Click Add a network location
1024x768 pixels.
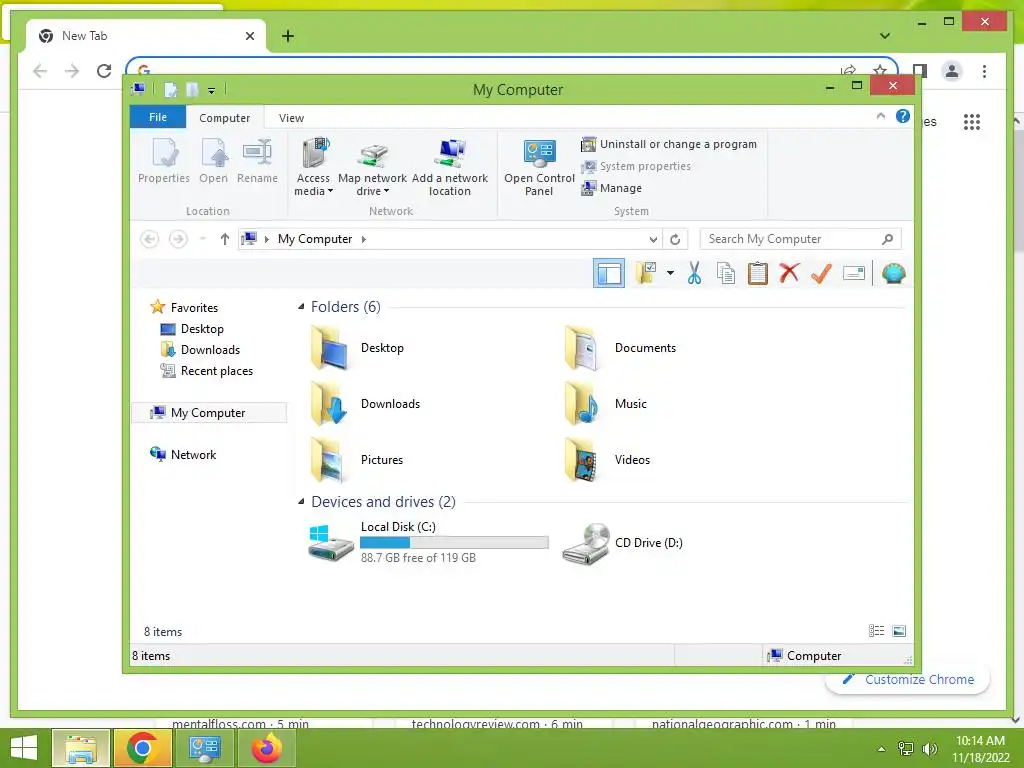450,167
